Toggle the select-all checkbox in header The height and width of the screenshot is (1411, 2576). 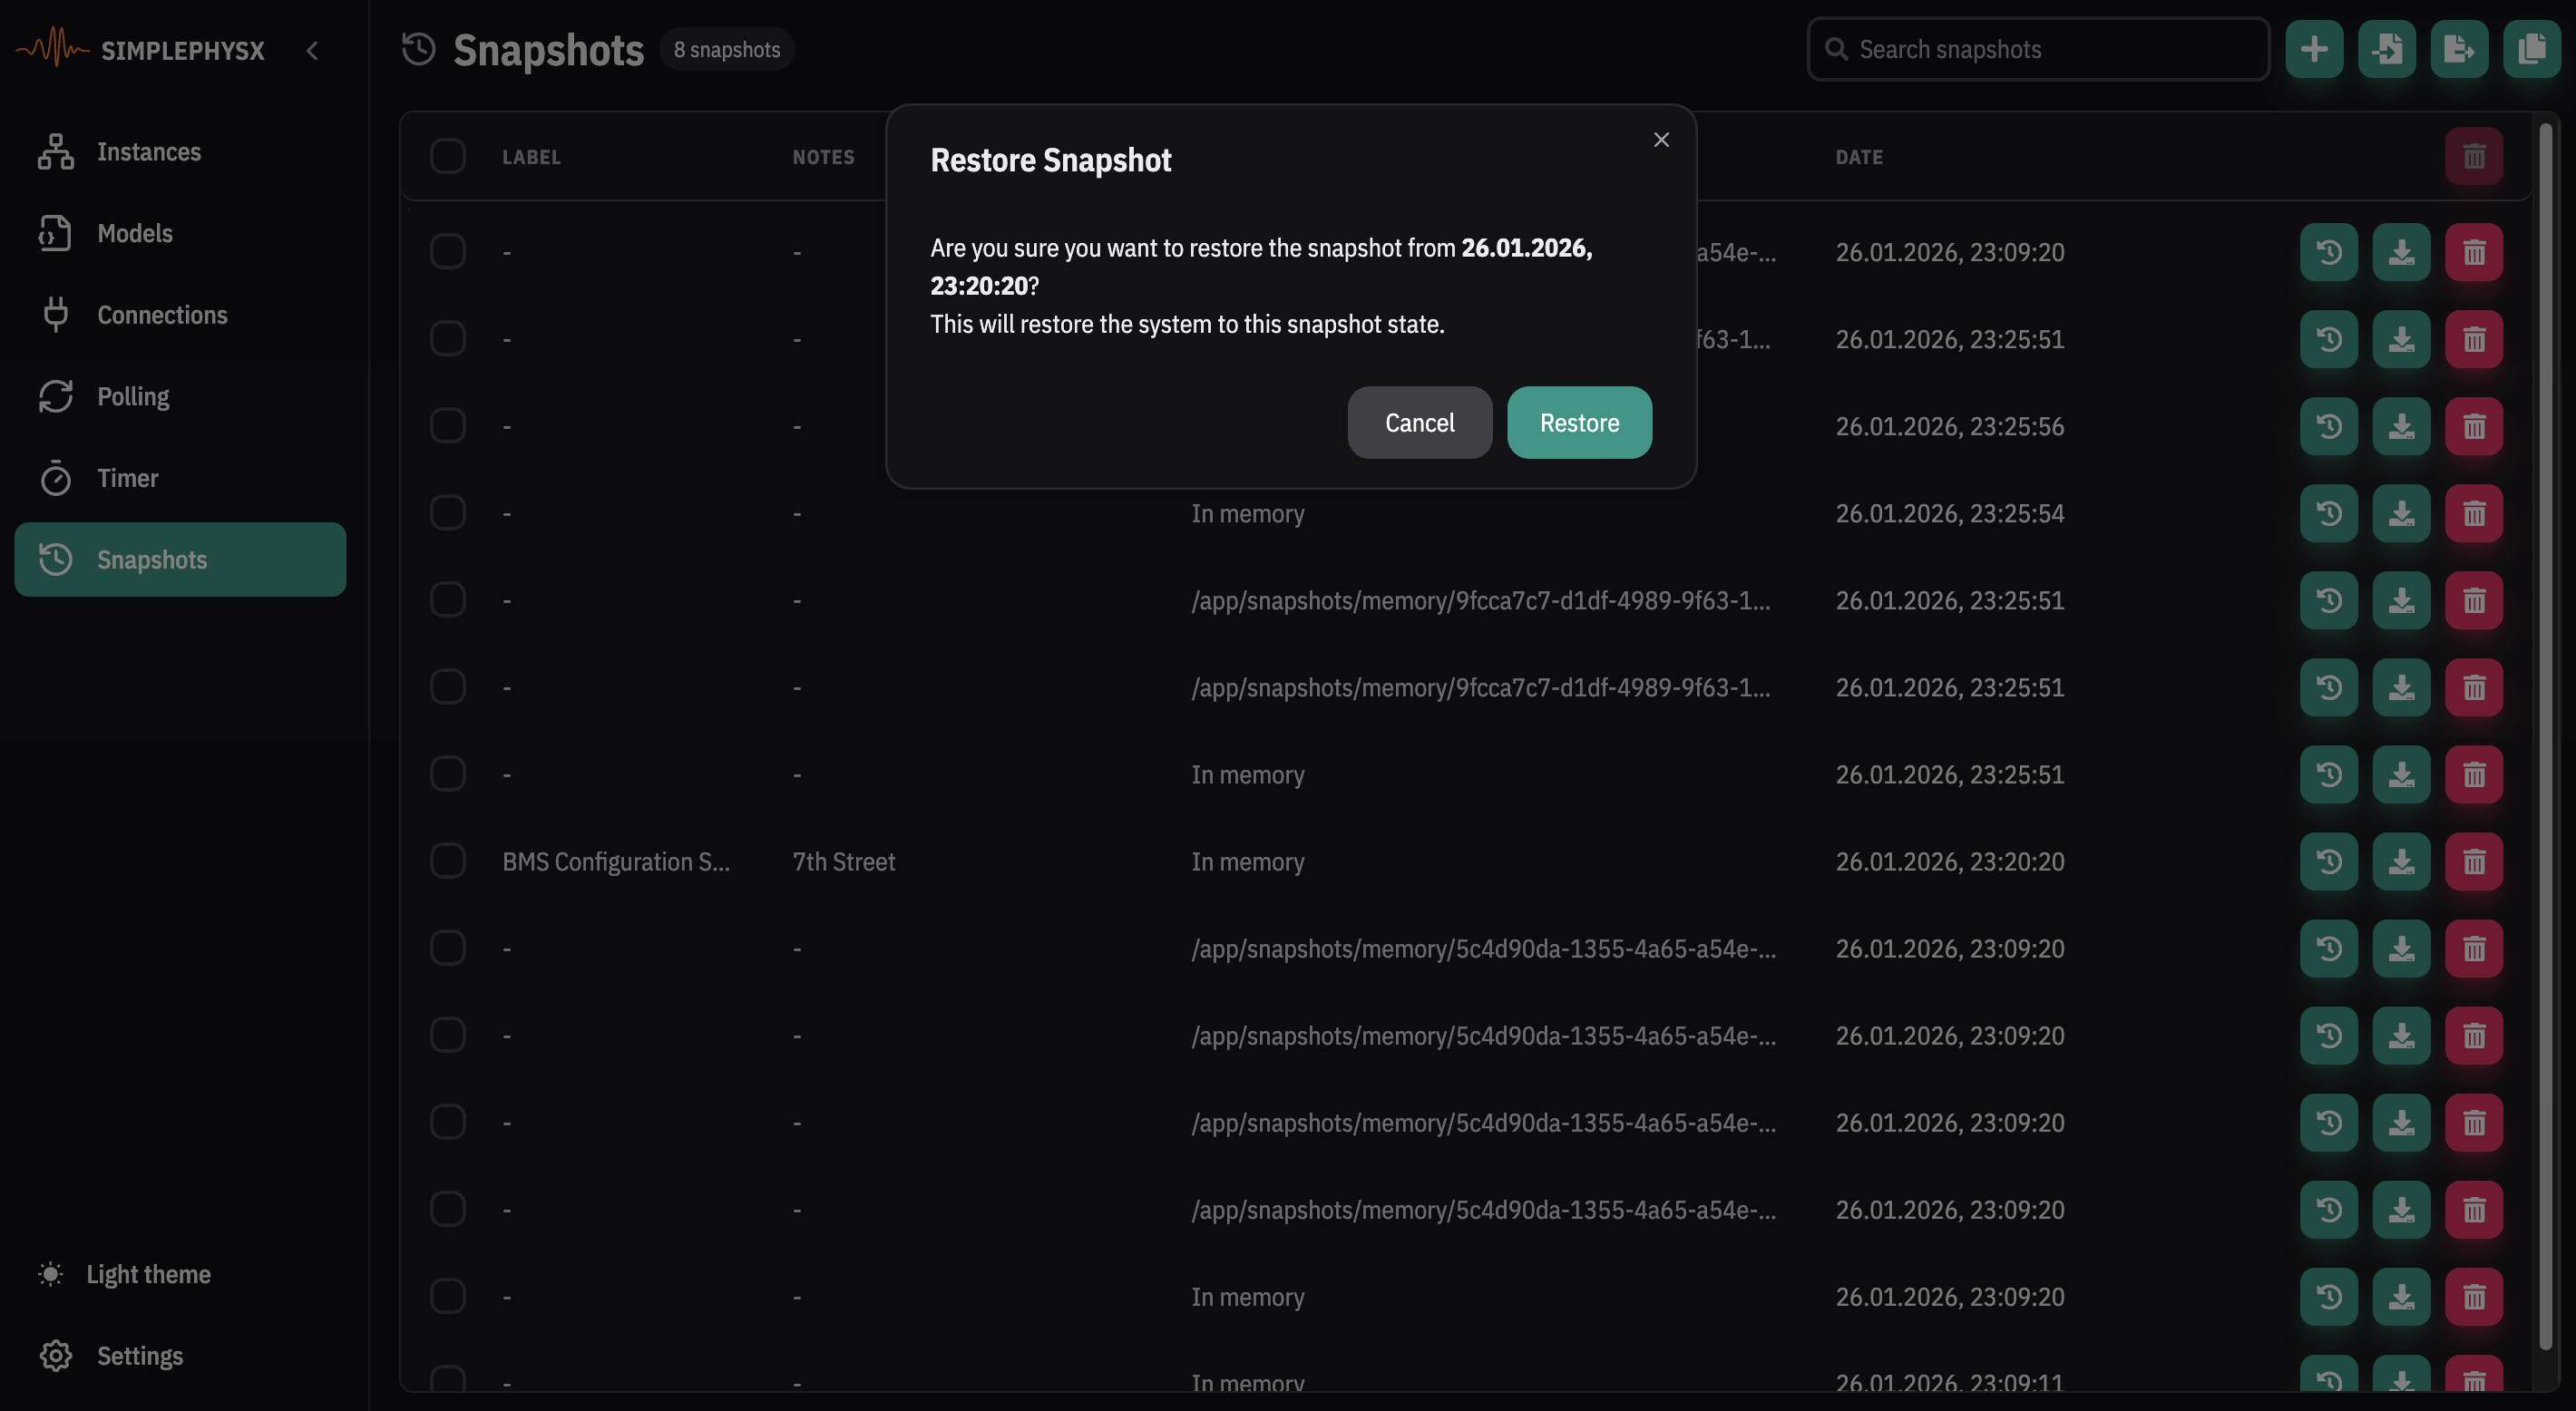(447, 156)
